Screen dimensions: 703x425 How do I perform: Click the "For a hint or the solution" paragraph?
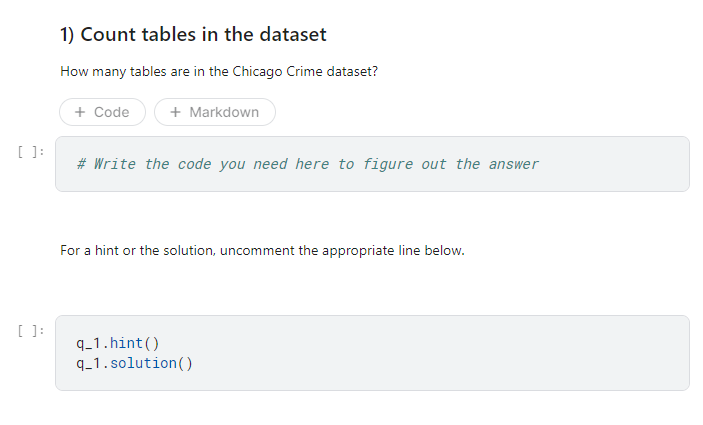262,250
